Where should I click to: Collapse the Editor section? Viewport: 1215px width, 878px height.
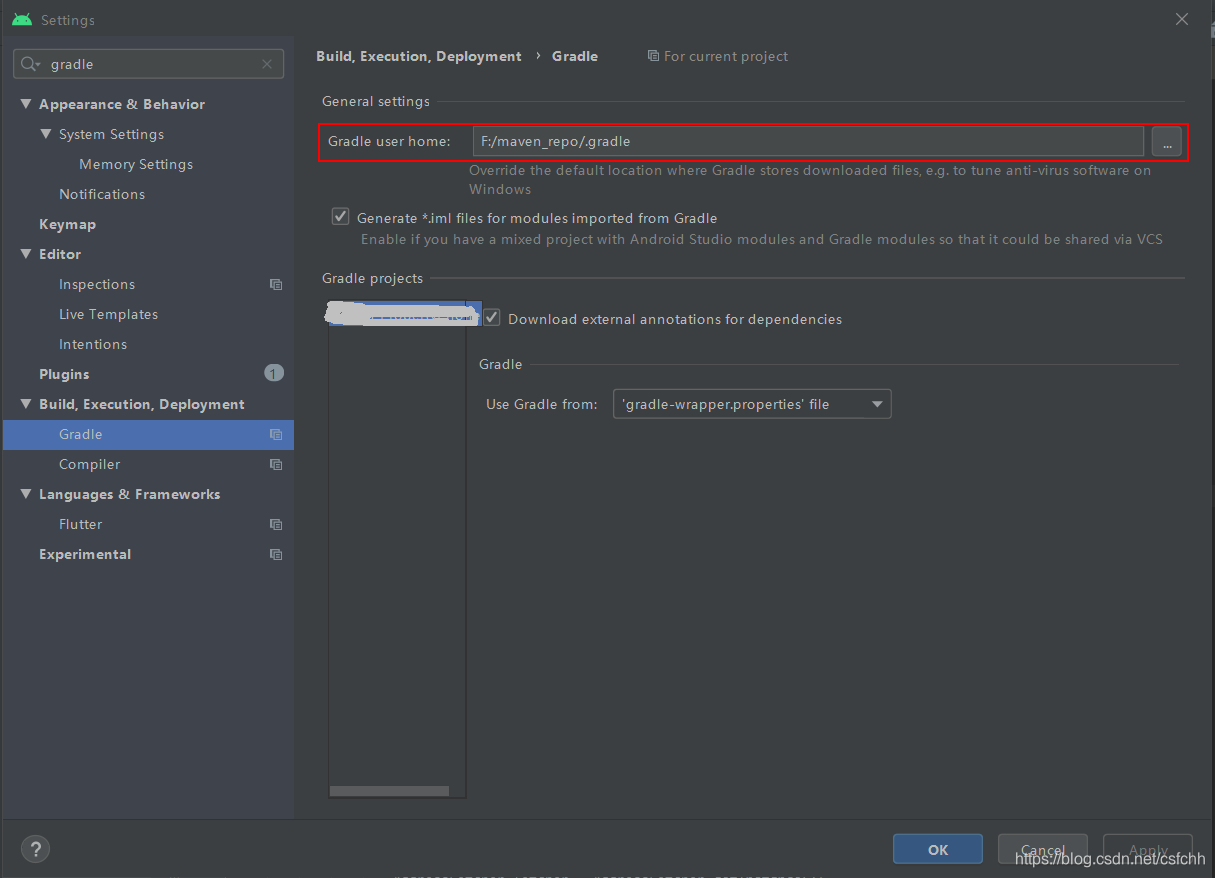point(26,254)
